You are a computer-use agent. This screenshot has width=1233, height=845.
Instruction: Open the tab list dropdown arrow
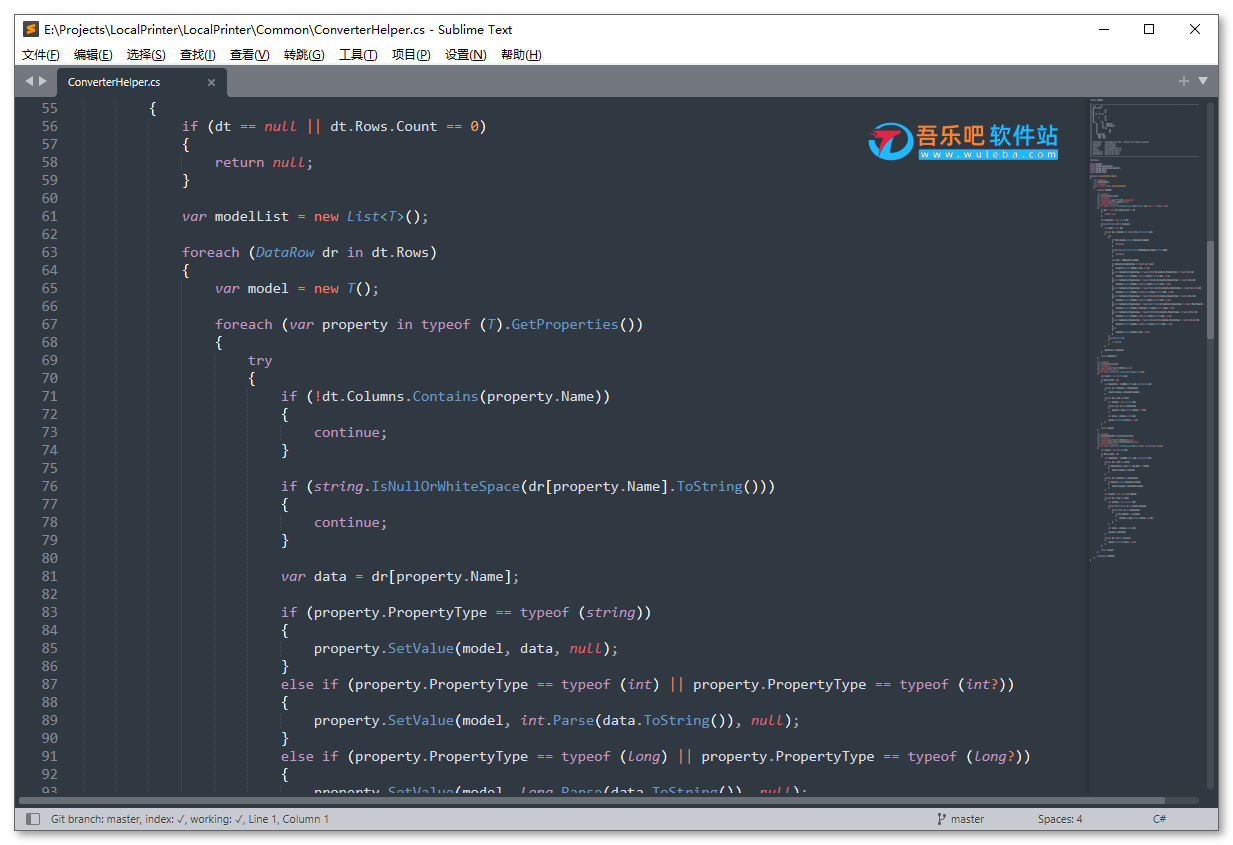click(1203, 81)
